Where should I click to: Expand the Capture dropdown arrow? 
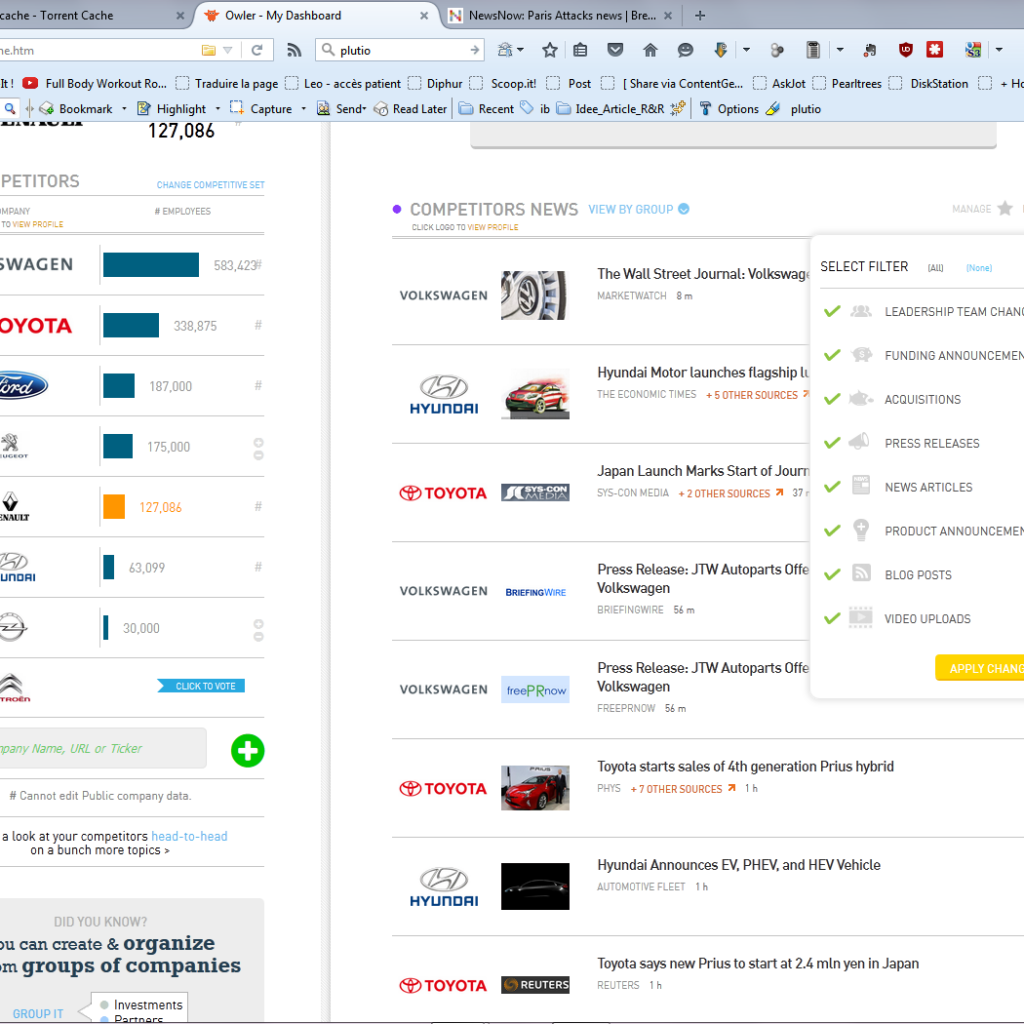tap(304, 108)
